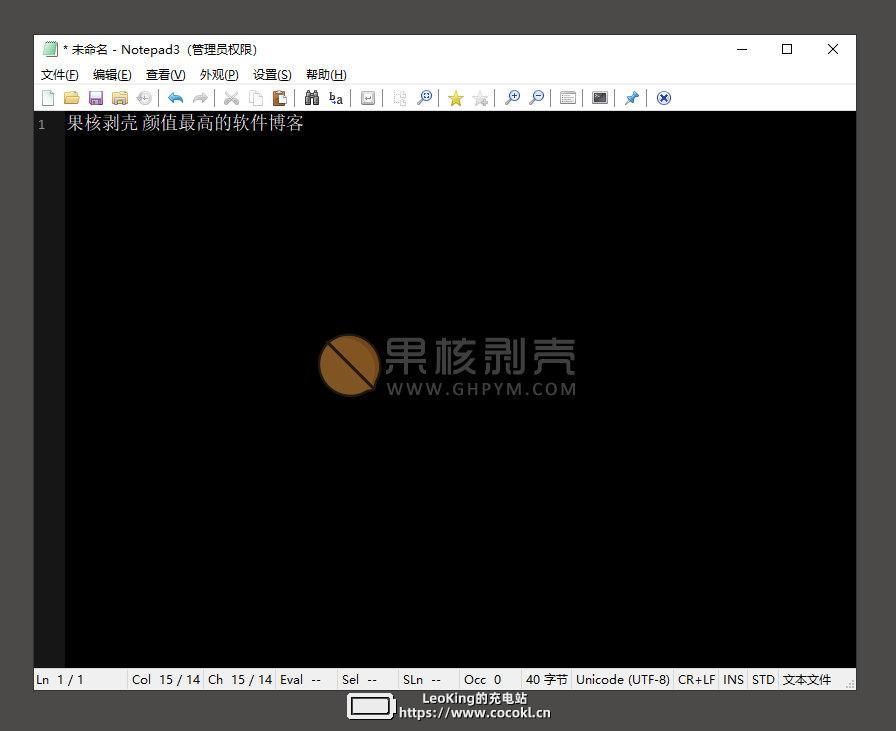Open favorites with the gold star
The width and height of the screenshot is (896, 731).
(x=455, y=98)
